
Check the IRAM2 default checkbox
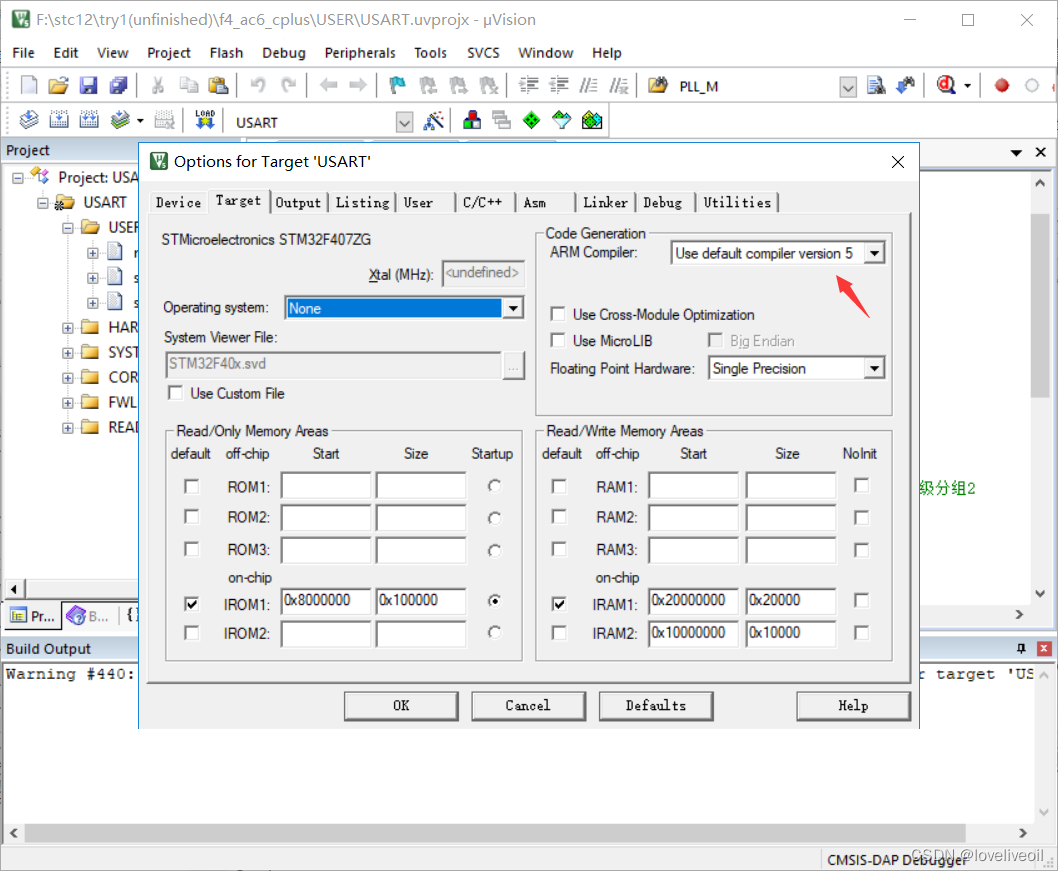tap(559, 633)
